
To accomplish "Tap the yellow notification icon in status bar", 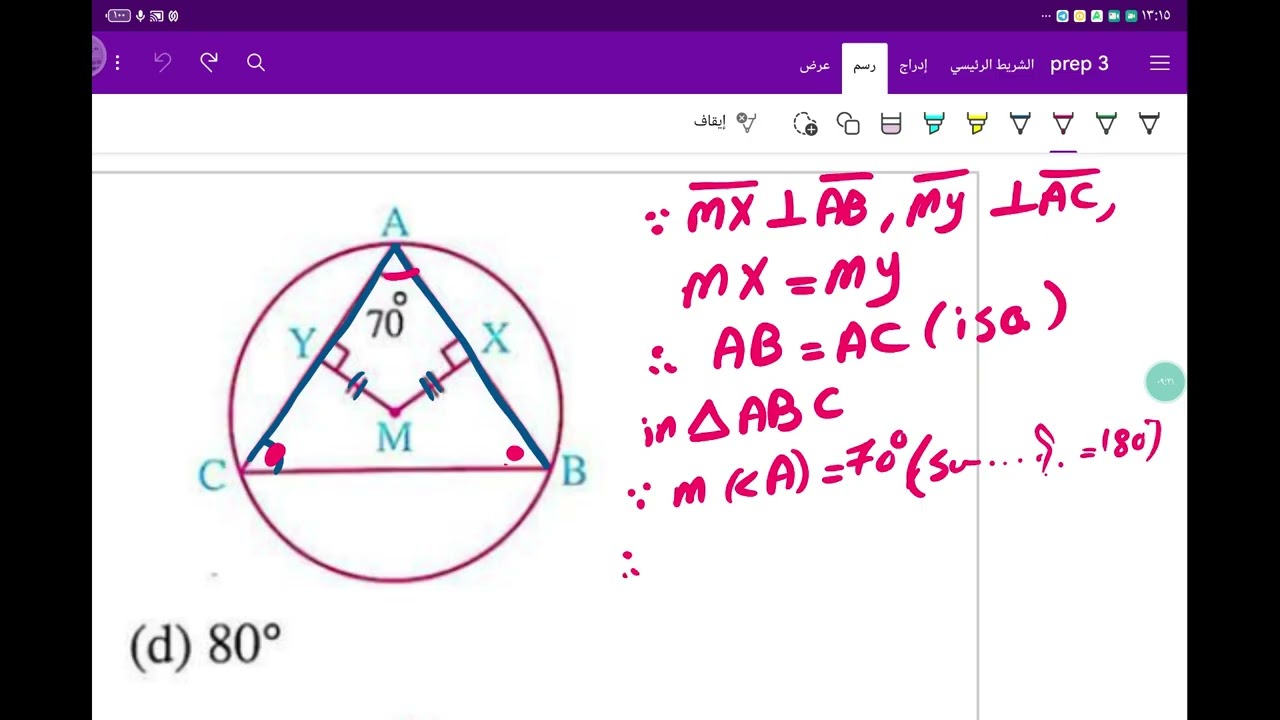I will 1079,16.
